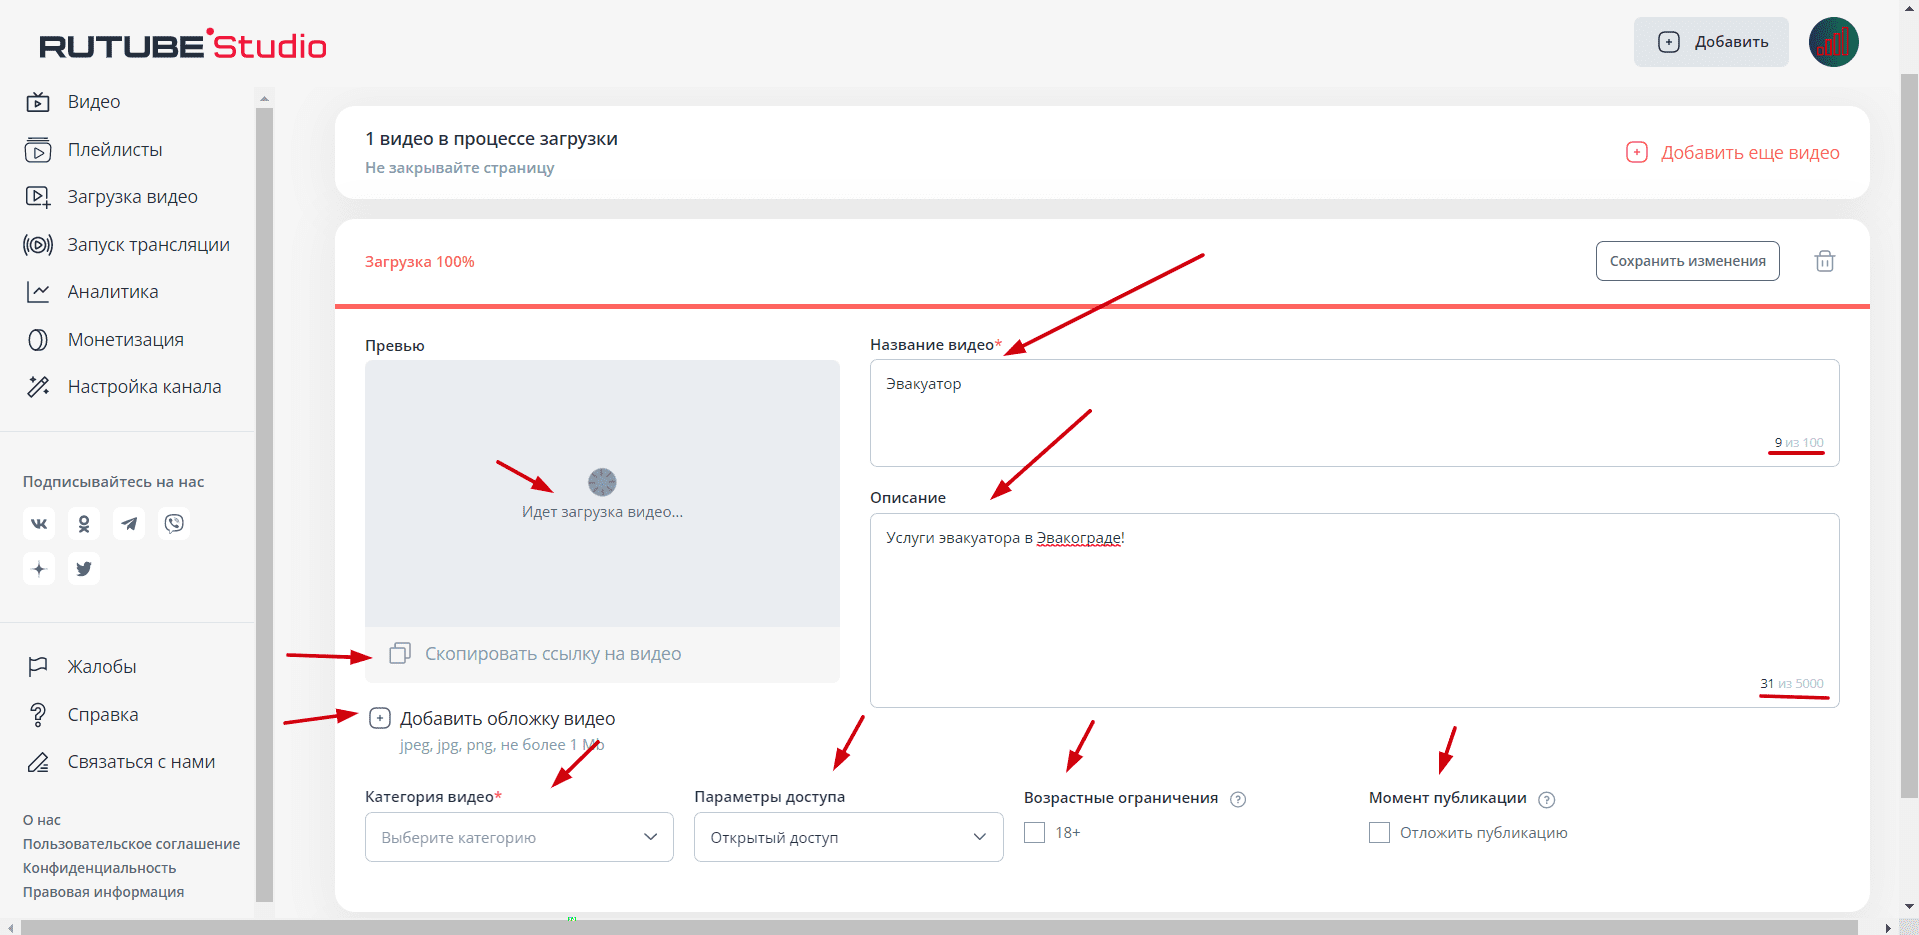Open Правовая информация footer link

[104, 892]
